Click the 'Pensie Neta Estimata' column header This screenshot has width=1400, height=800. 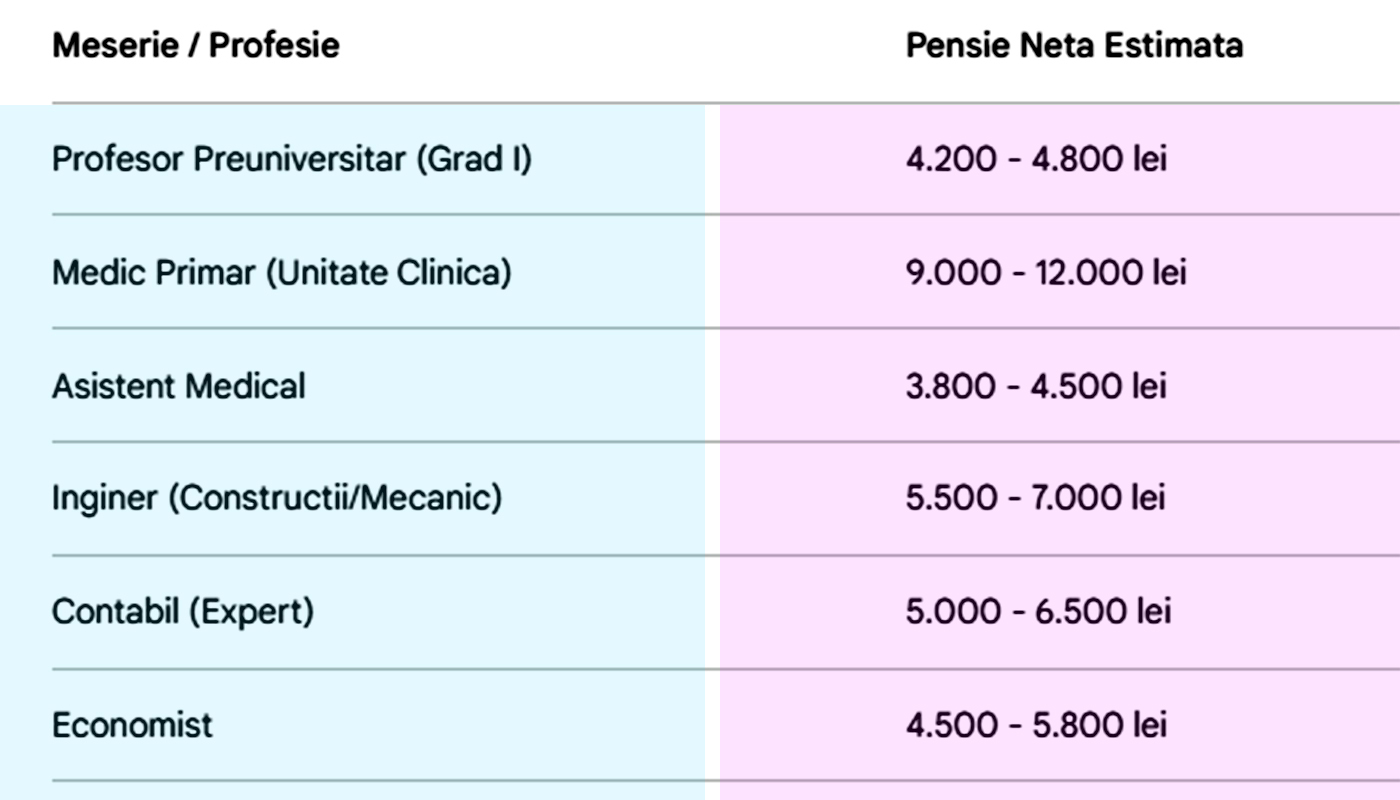click(1074, 45)
